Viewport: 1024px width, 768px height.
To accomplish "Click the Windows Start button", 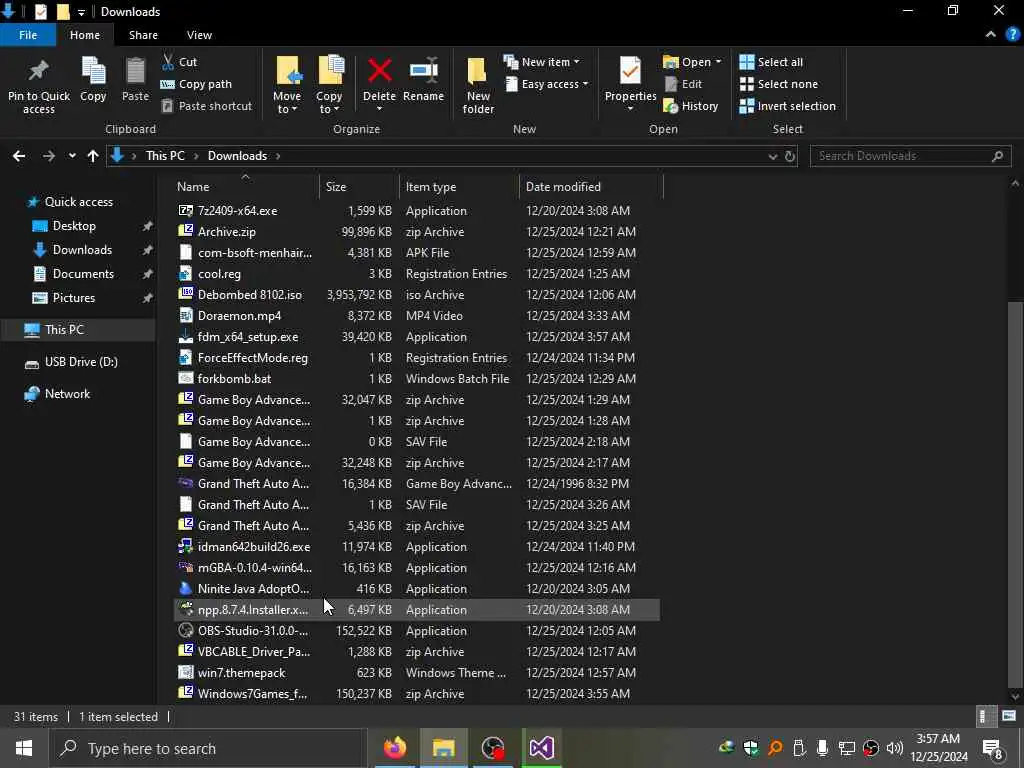I will (x=24, y=748).
